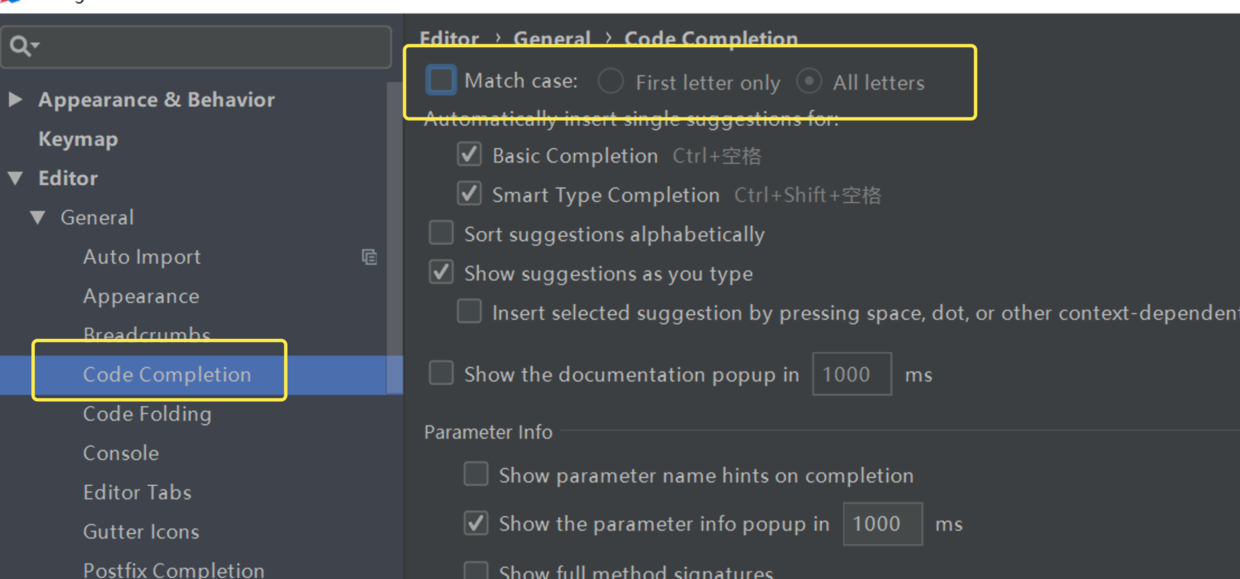The image size is (1240, 579).
Task: Collapse the Editor tree node
Action: click(15, 178)
